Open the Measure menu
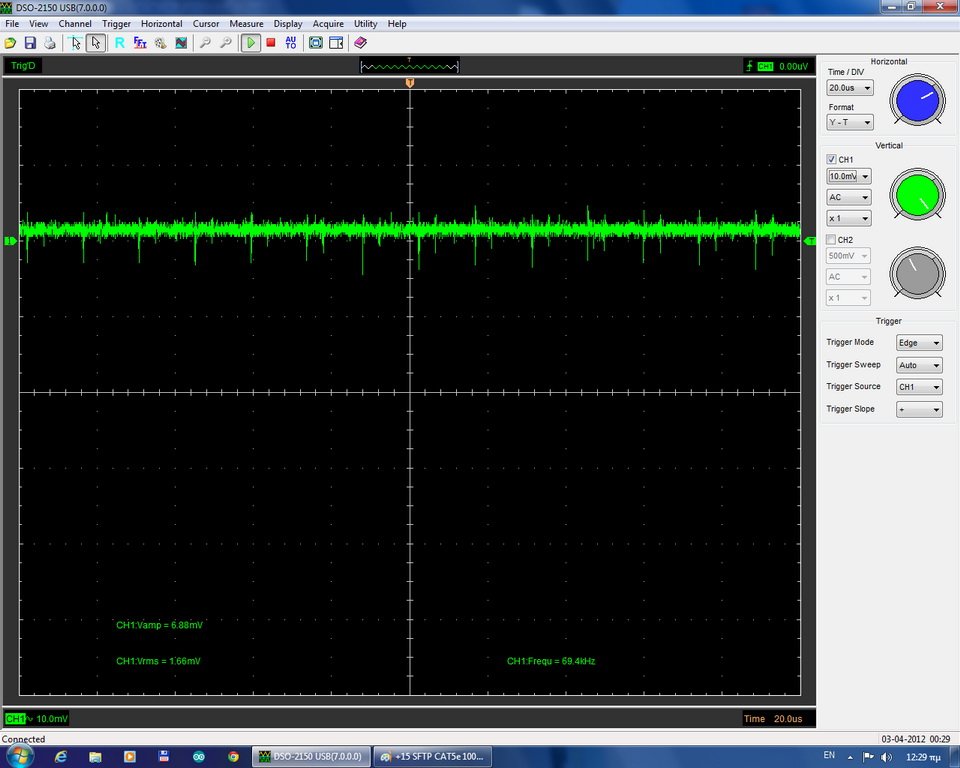960x768 pixels. 246,23
